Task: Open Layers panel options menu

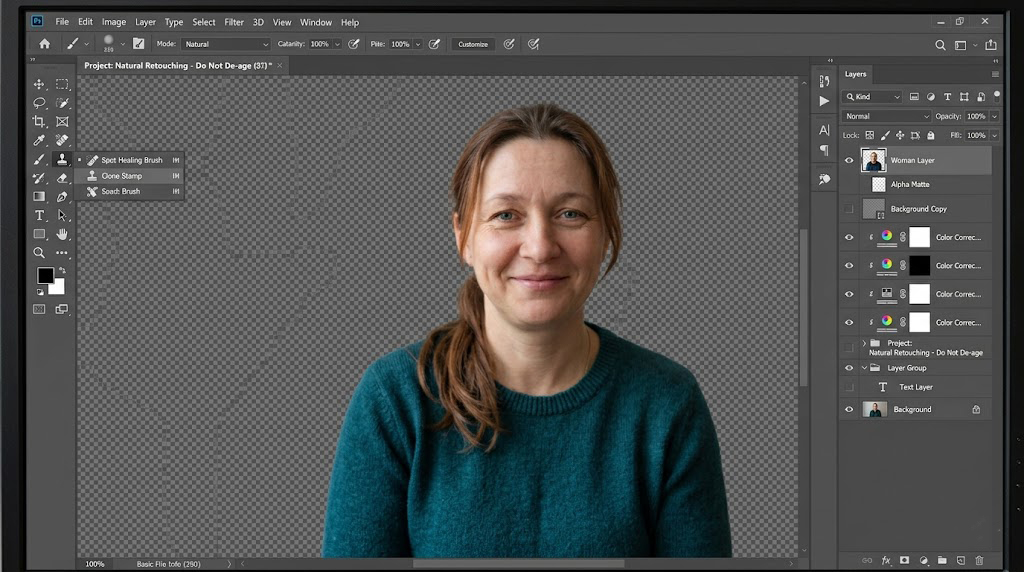Action: 995,74
